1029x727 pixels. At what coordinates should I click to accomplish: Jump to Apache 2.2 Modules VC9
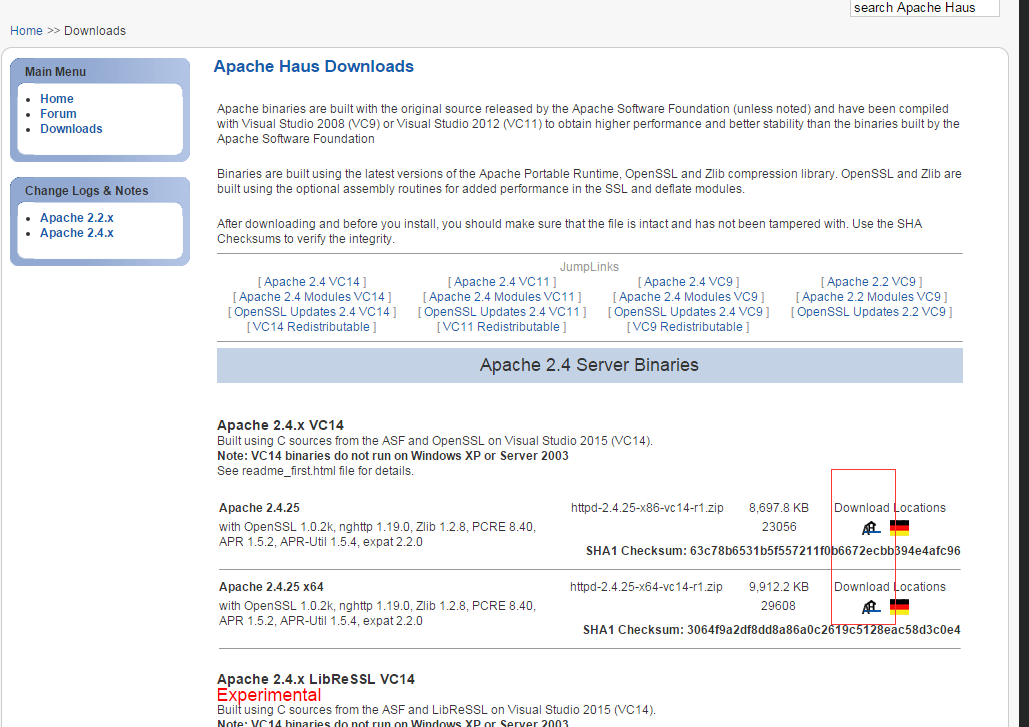[872, 297]
